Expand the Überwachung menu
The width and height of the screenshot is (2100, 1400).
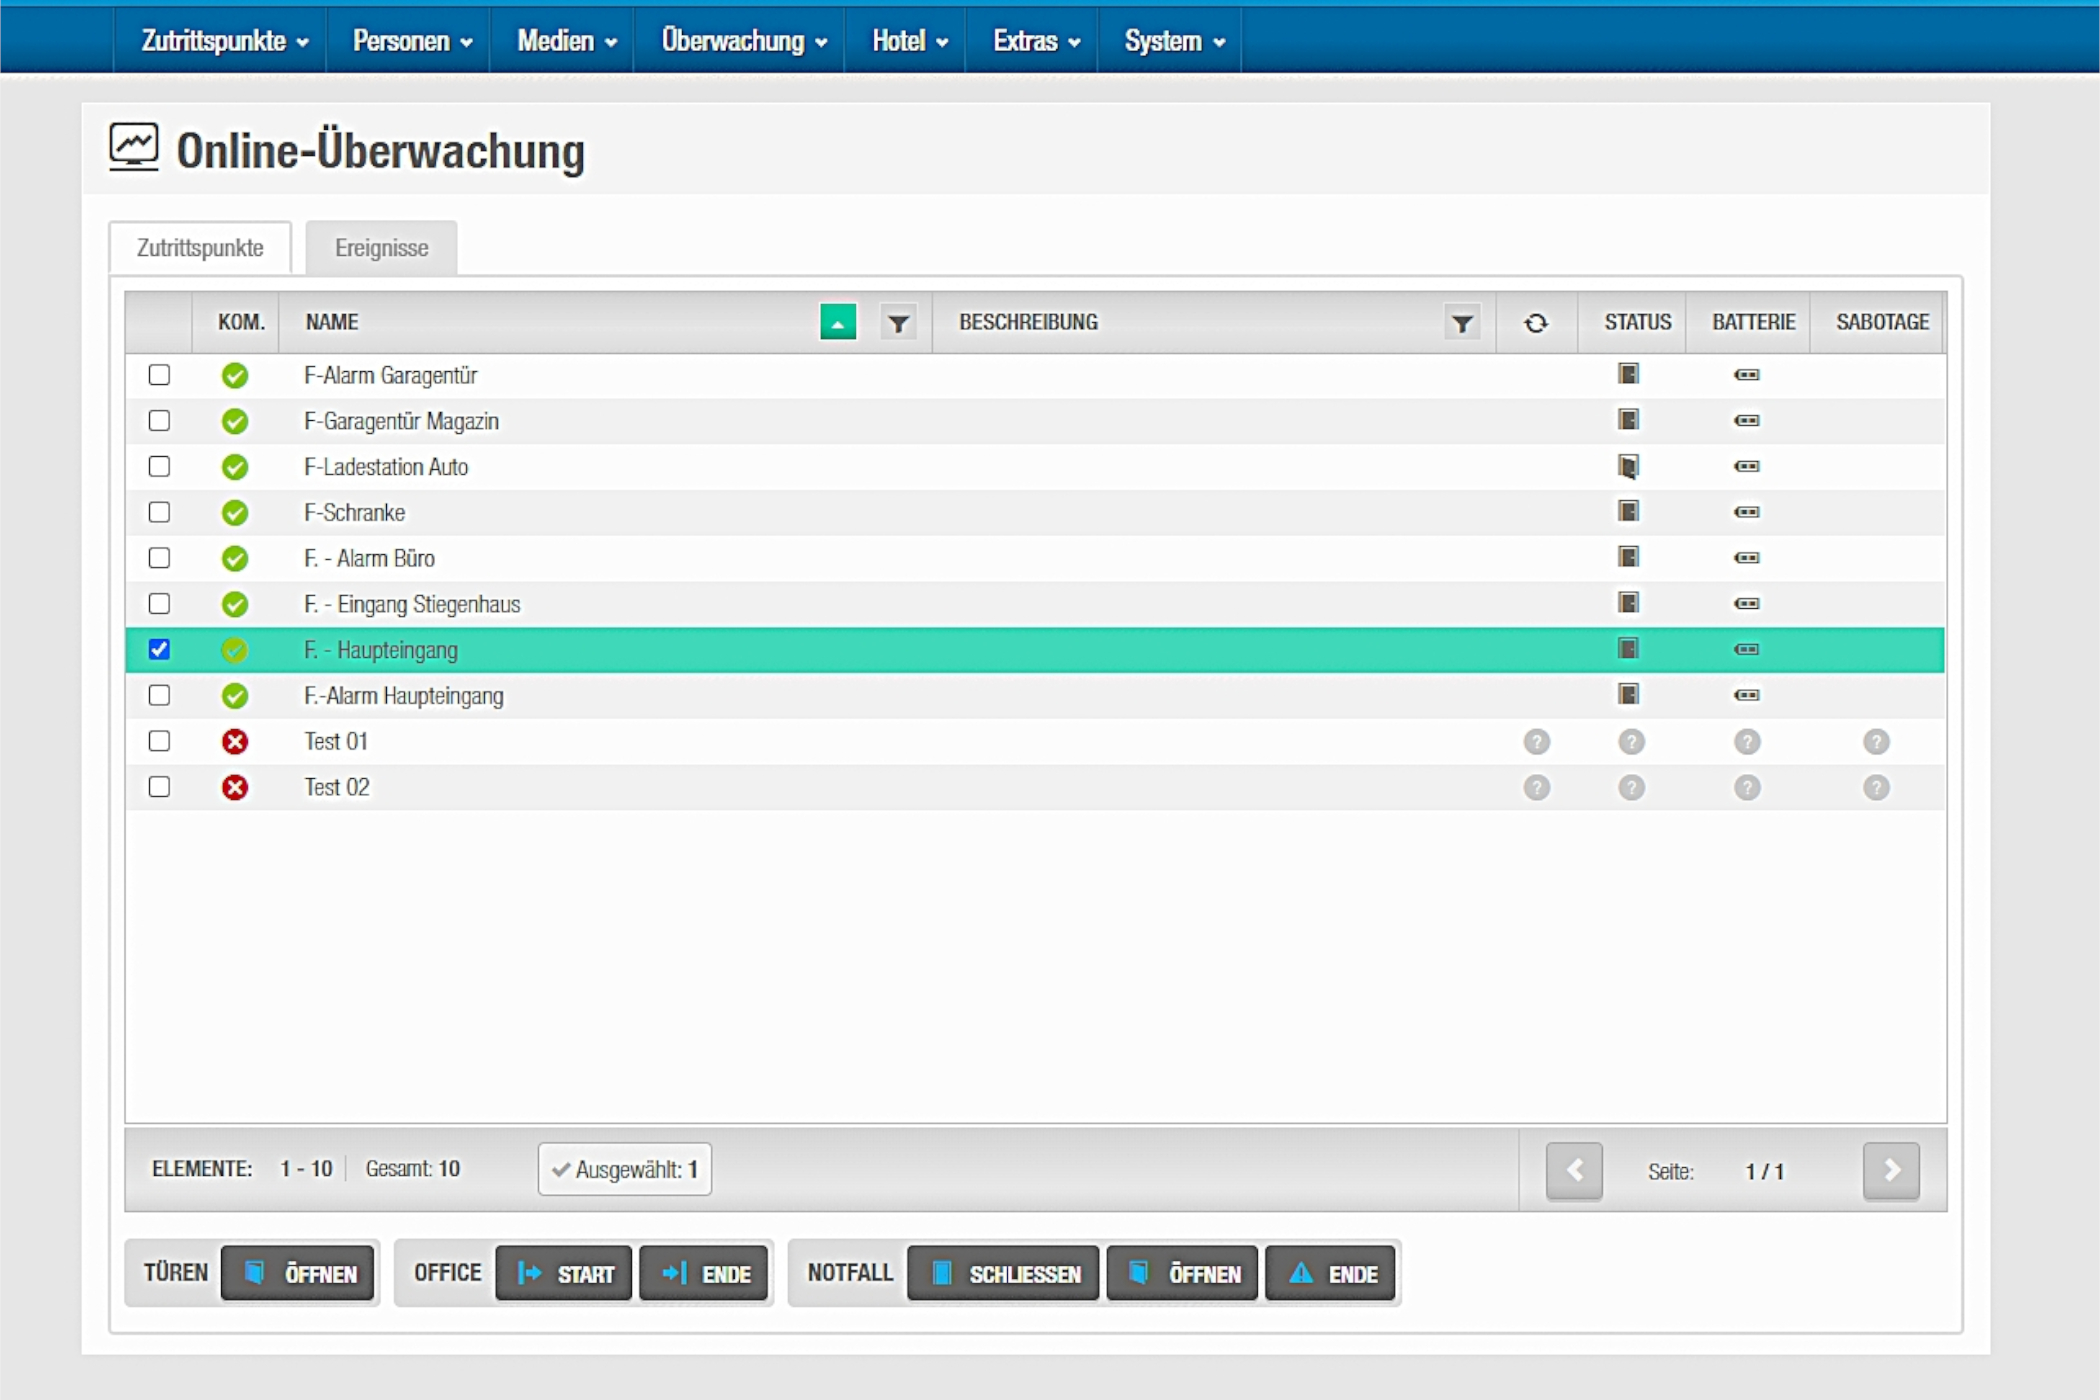coord(743,41)
